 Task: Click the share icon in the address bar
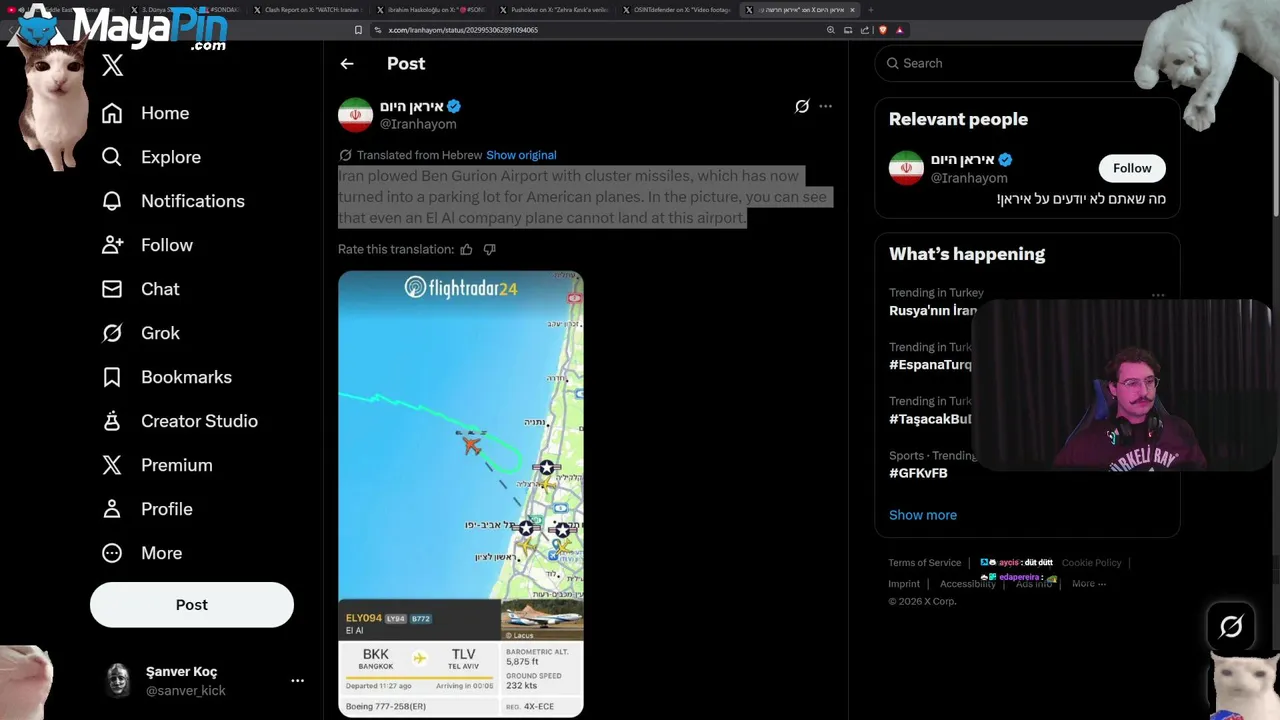click(865, 30)
